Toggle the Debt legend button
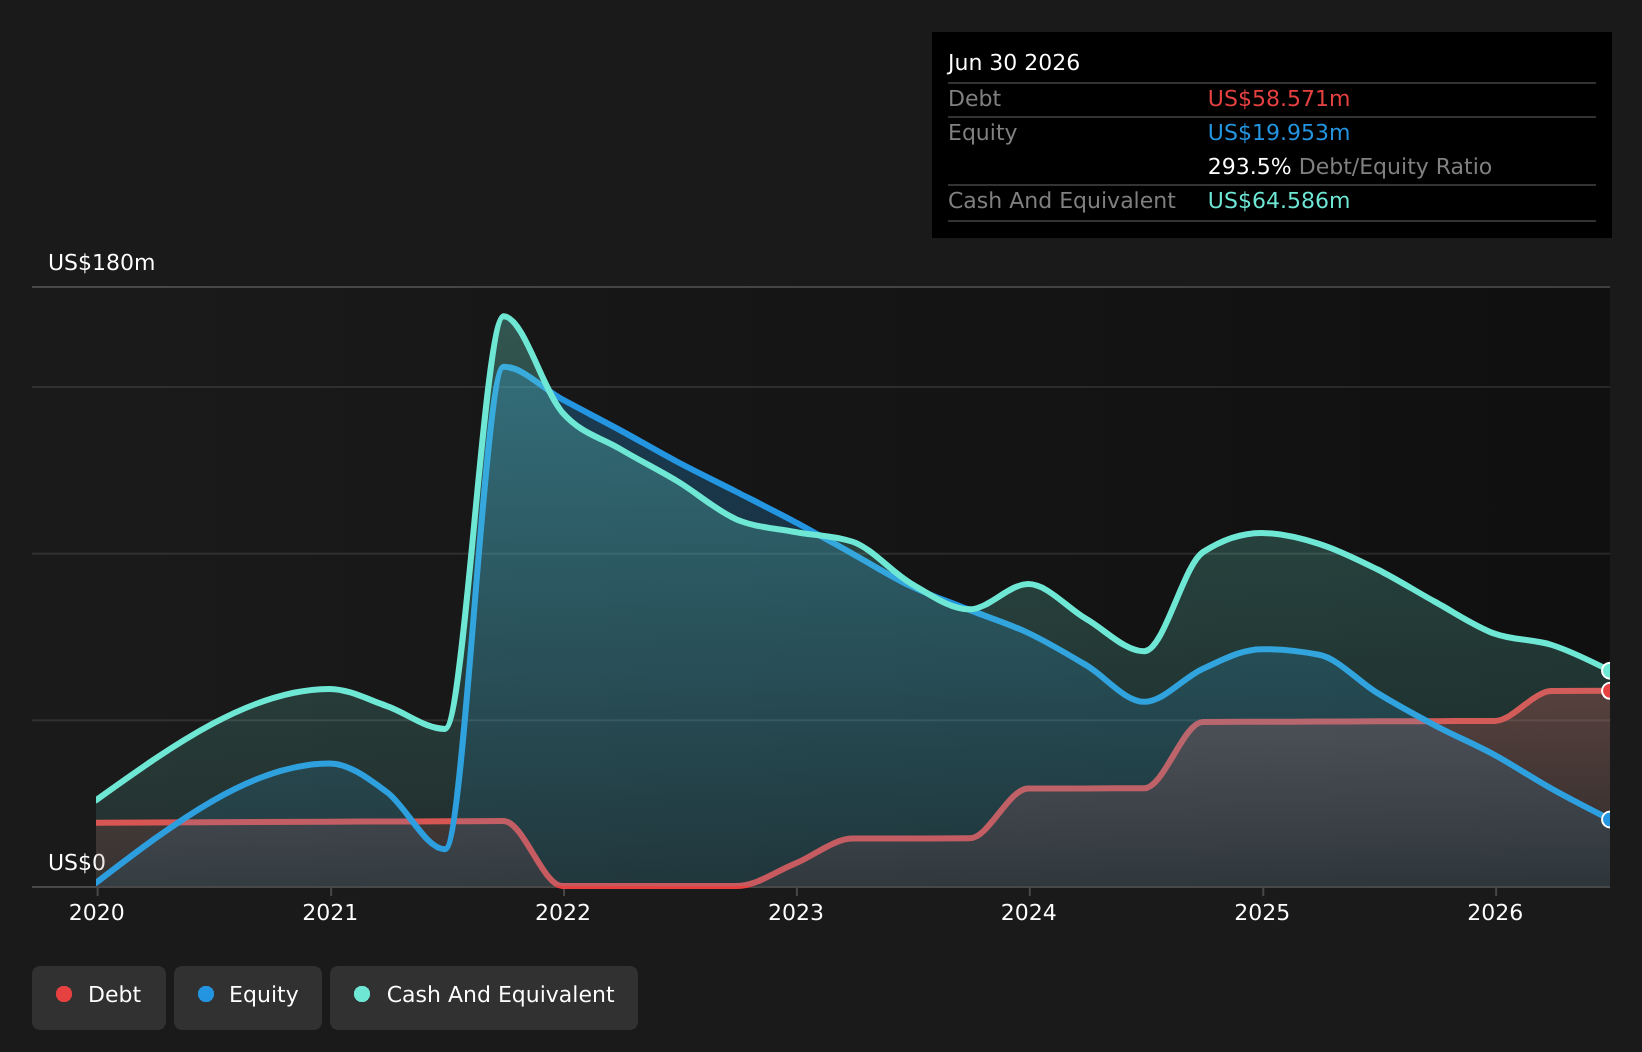1642x1052 pixels. tap(99, 997)
